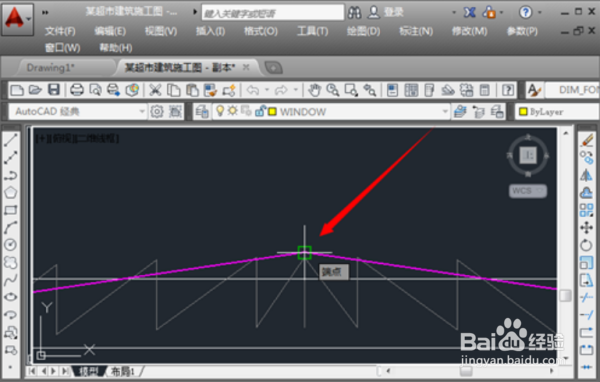
Task: Click the Plot printer icon
Action: click(x=77, y=90)
